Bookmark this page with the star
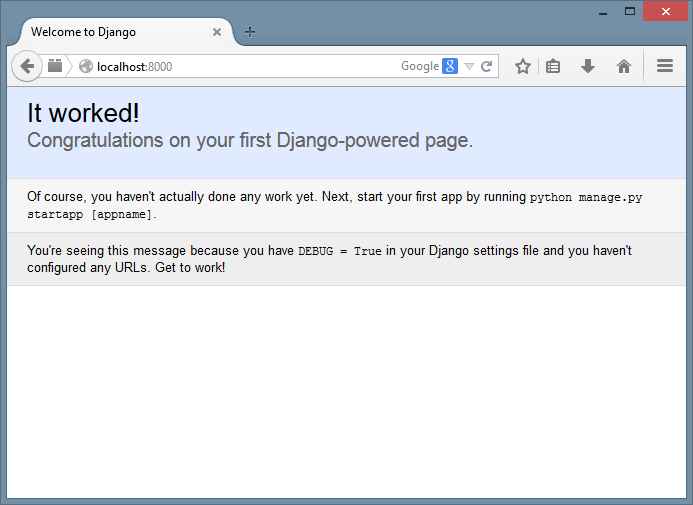The image size is (693, 505). click(x=522, y=66)
